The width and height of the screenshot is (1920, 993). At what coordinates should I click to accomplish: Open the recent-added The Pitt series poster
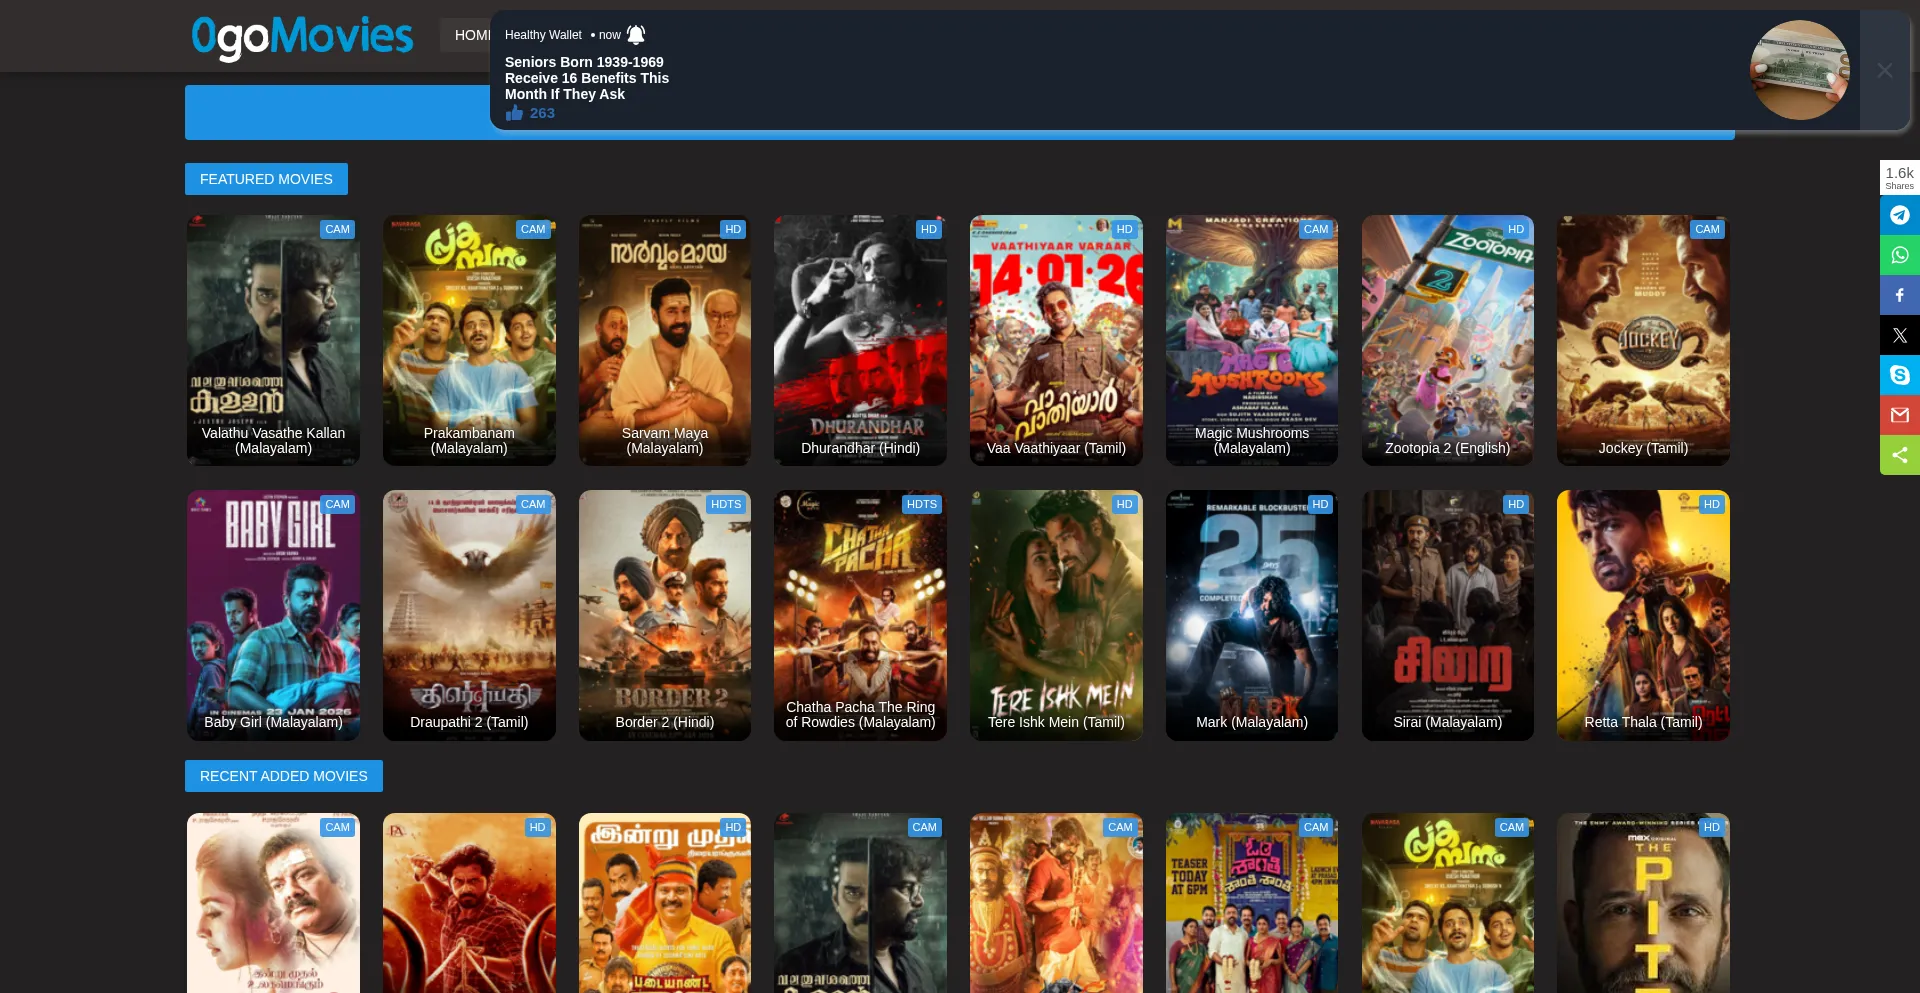pos(1643,903)
